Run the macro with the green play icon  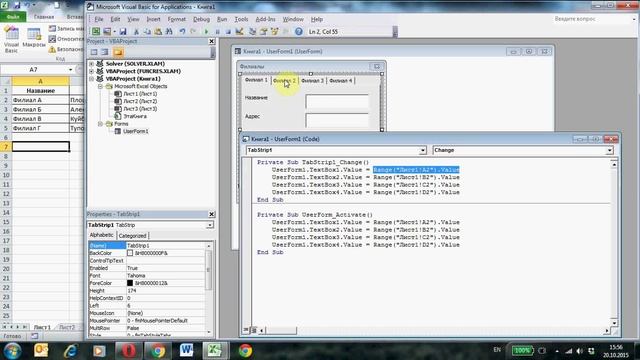pyautogui.click(x=206, y=31)
